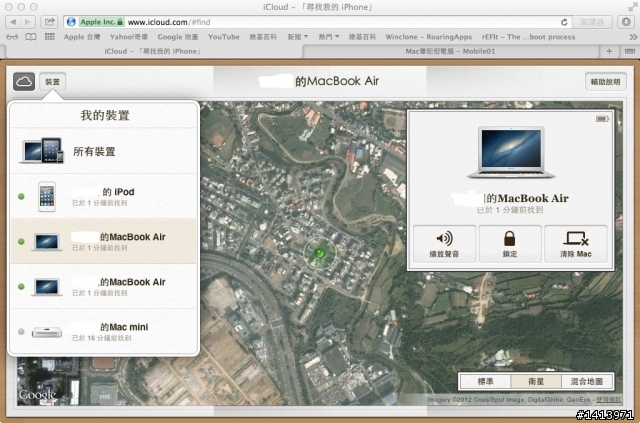The height and width of the screenshot is (423, 640).
Task: Go forward with Safari forward arrow
Action: pyautogui.click(x=28, y=22)
